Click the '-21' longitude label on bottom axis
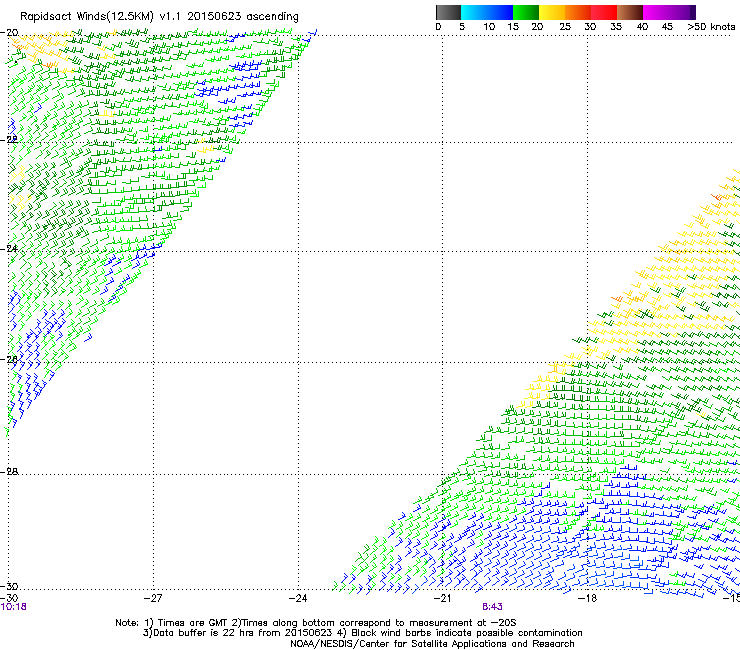 coord(442,598)
